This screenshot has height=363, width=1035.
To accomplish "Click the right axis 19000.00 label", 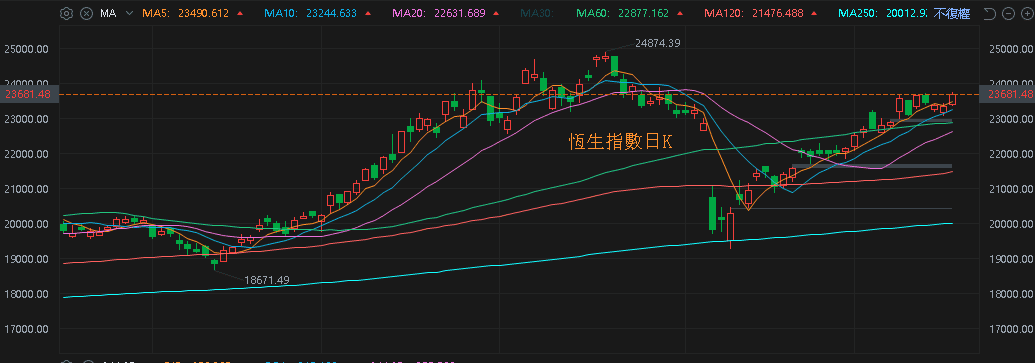I will click(x=1011, y=259).
